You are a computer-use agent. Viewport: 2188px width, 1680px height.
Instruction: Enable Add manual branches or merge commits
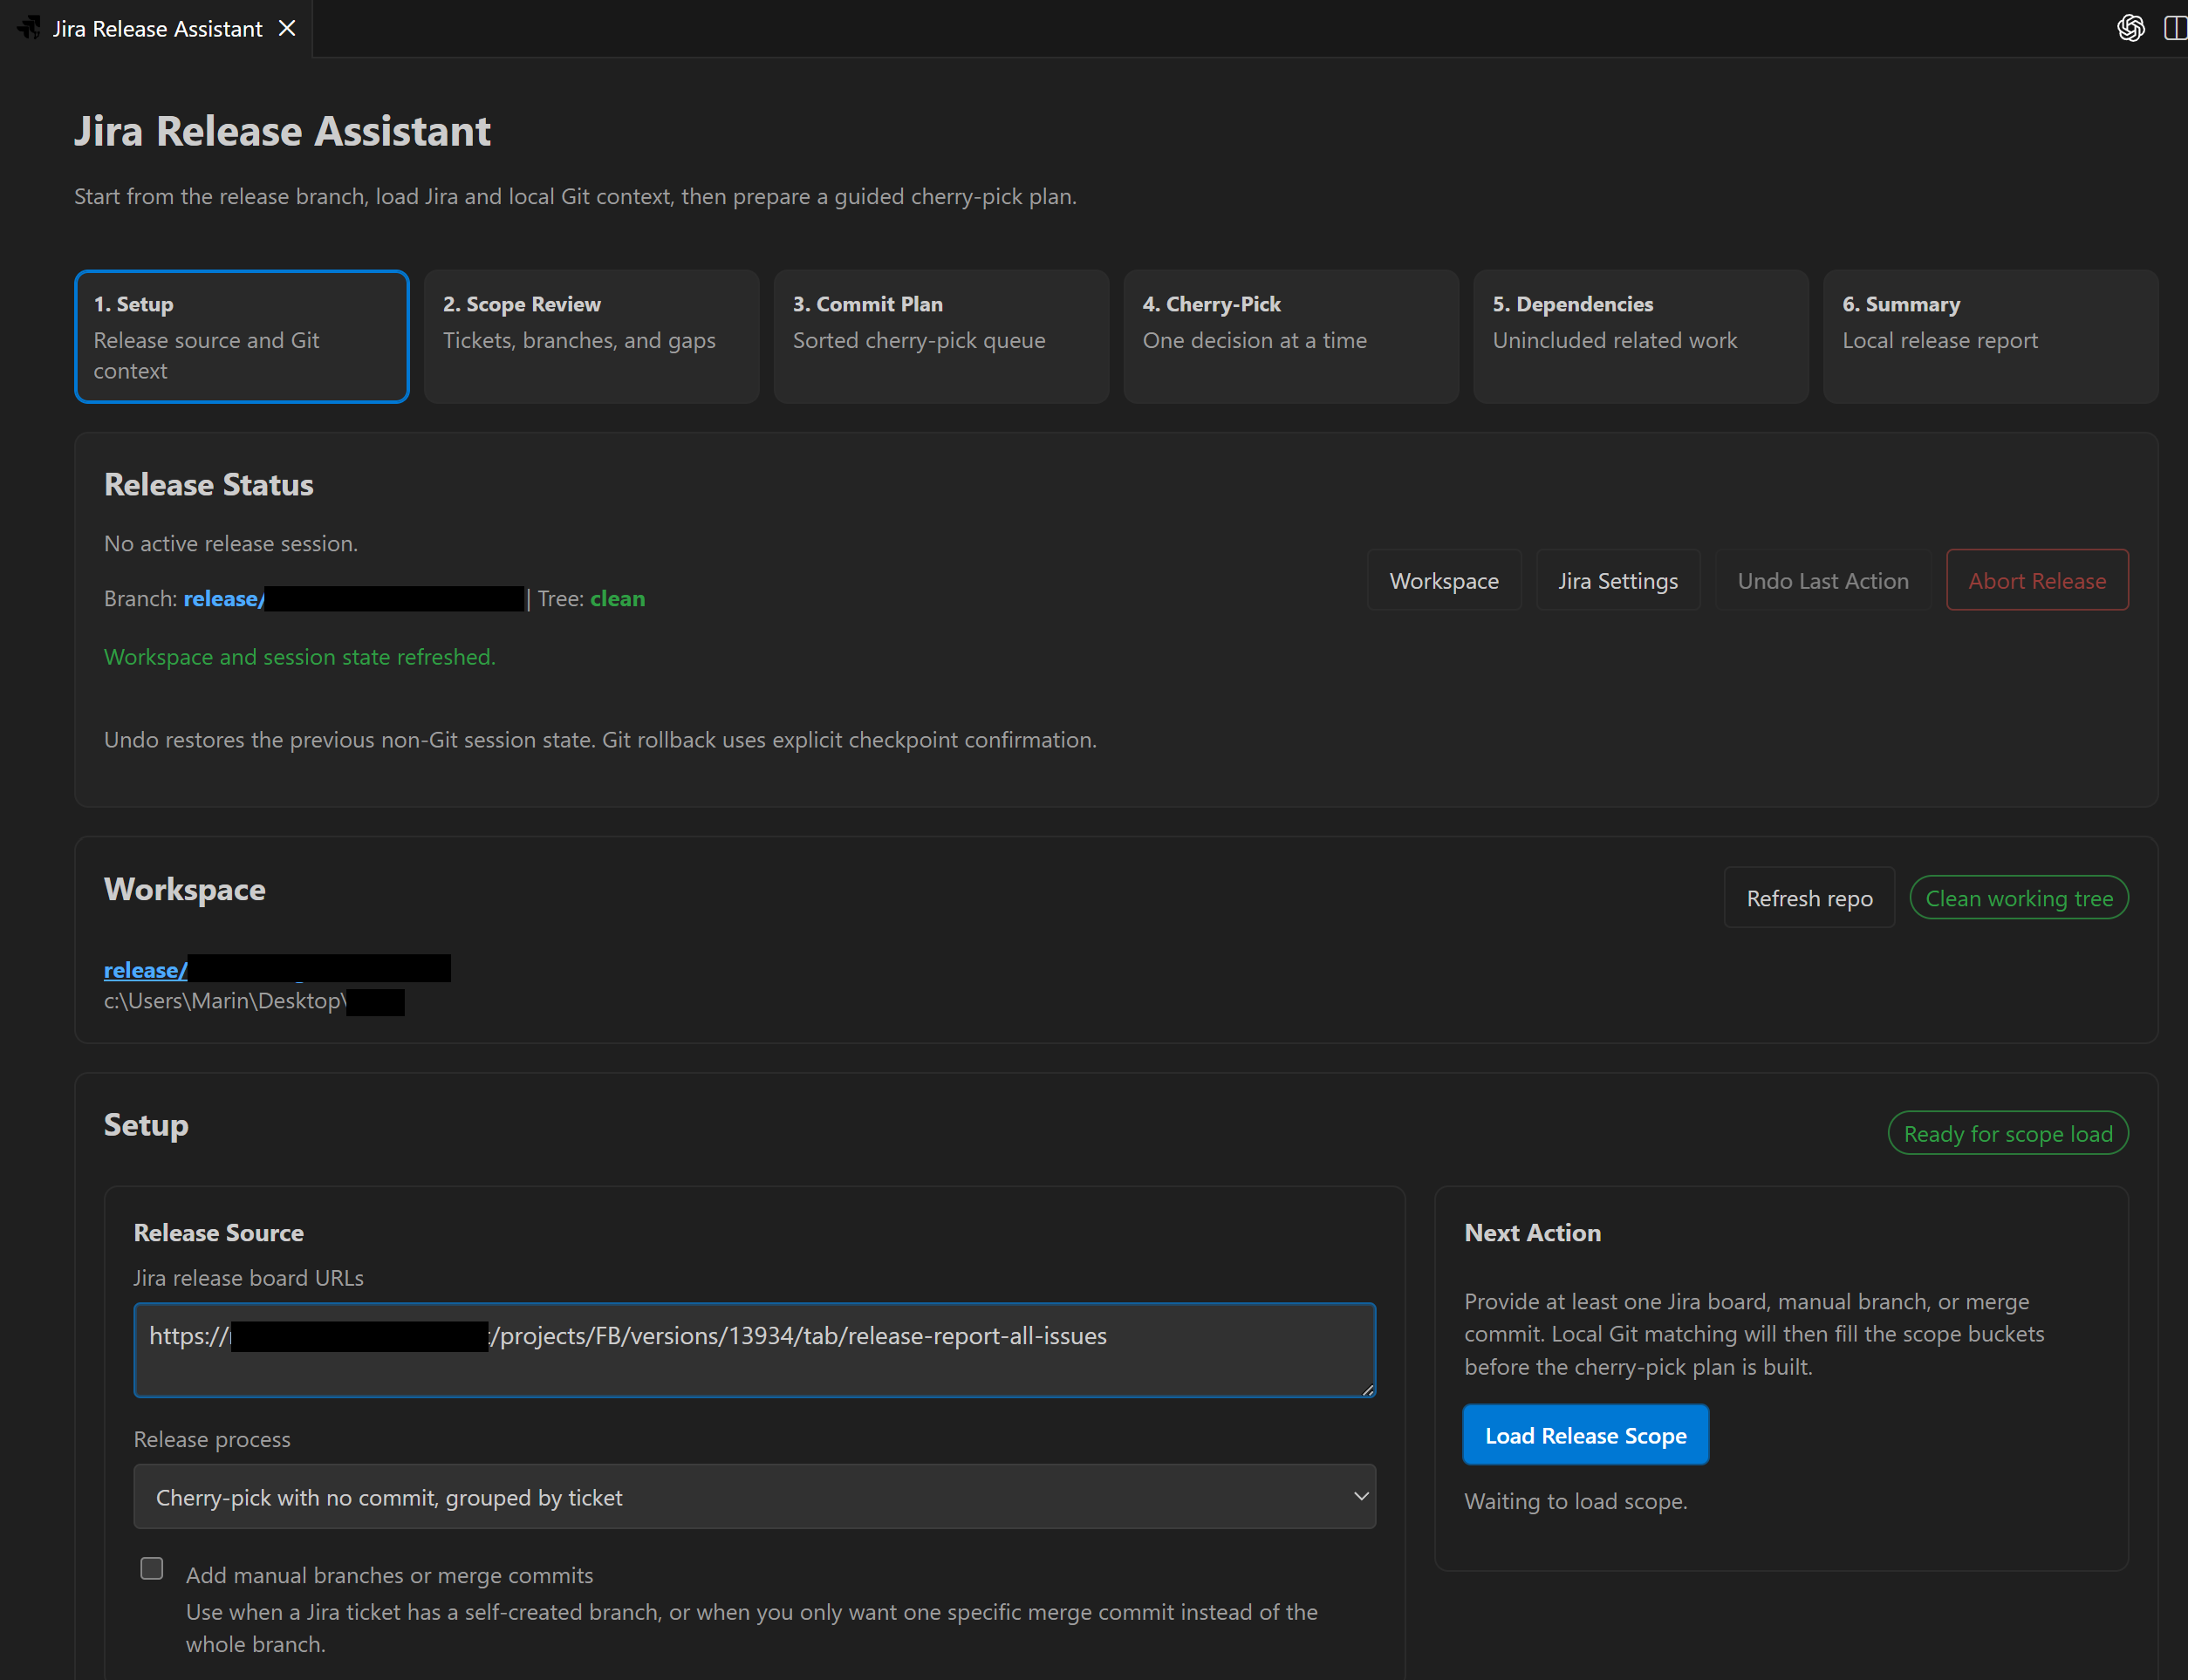(152, 1568)
